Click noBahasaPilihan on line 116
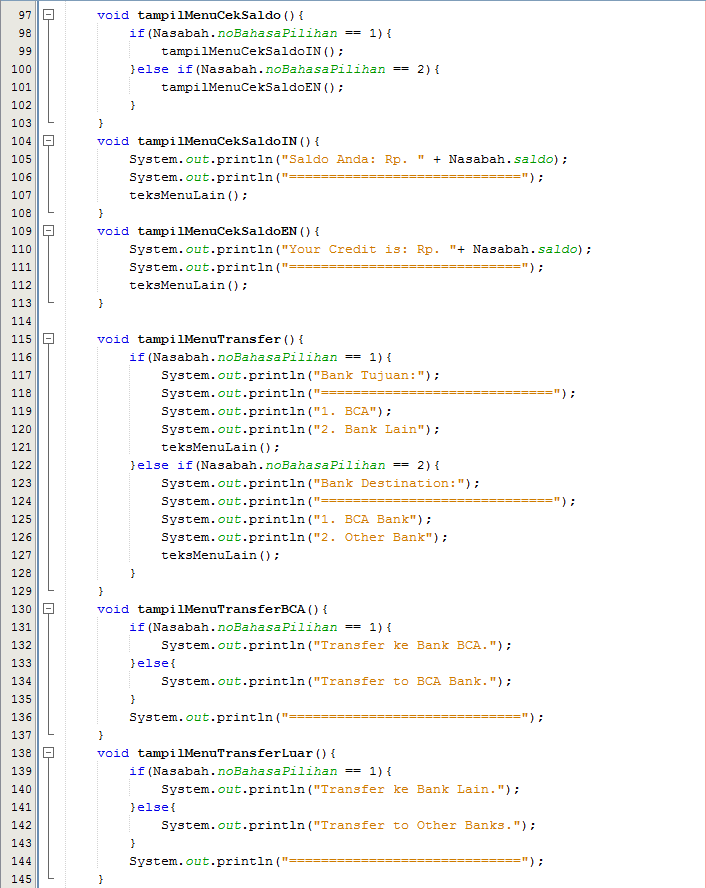Viewport: 706px width, 888px height. (277, 357)
